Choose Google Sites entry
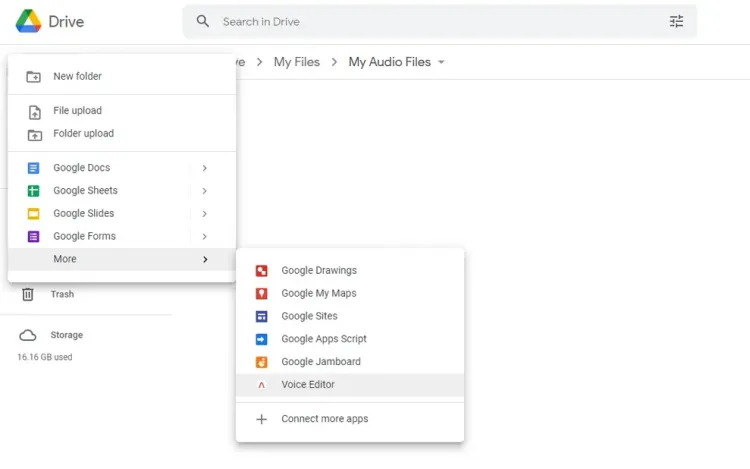Screen dimensions: 750x469 click(350, 316)
